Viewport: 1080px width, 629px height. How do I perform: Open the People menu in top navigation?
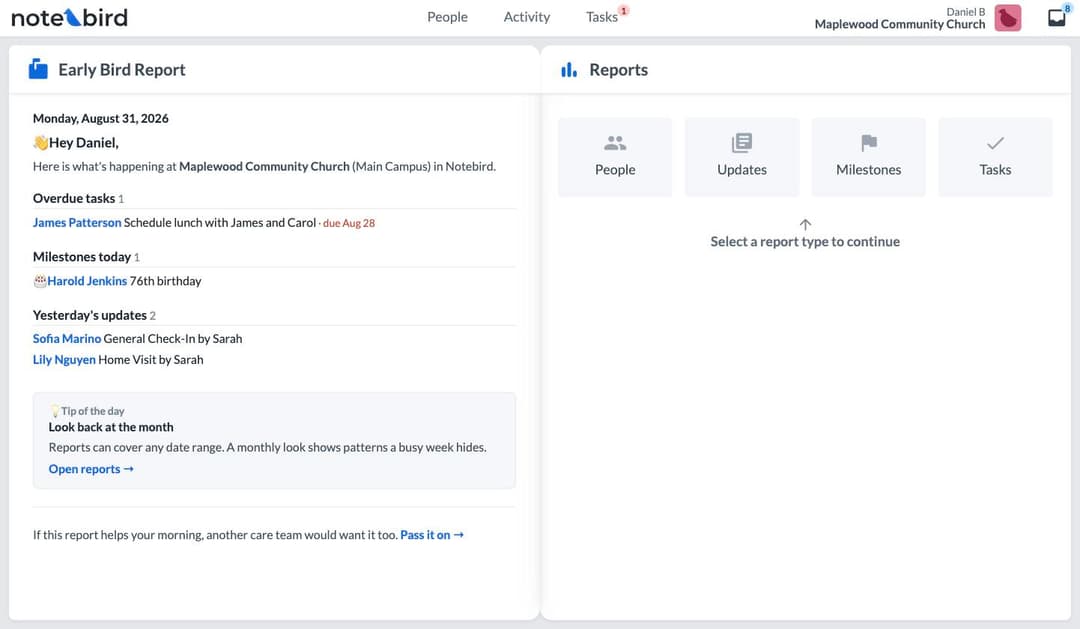(447, 17)
